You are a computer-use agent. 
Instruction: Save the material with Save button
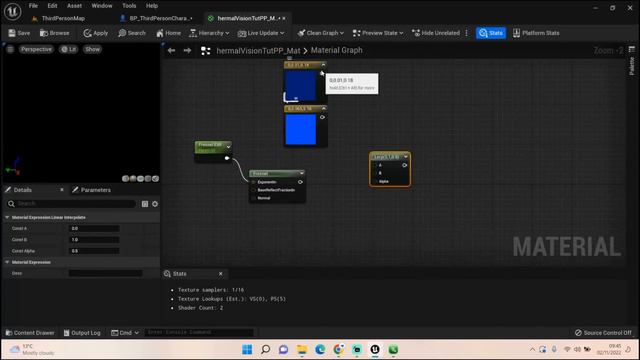[19, 33]
